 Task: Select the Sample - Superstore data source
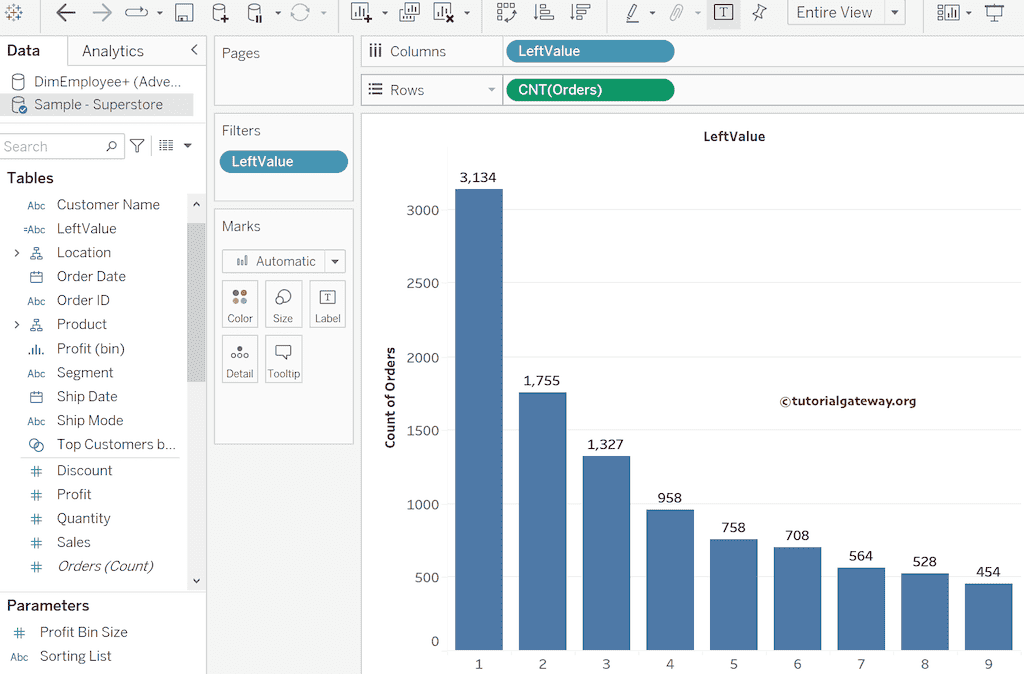[100, 104]
